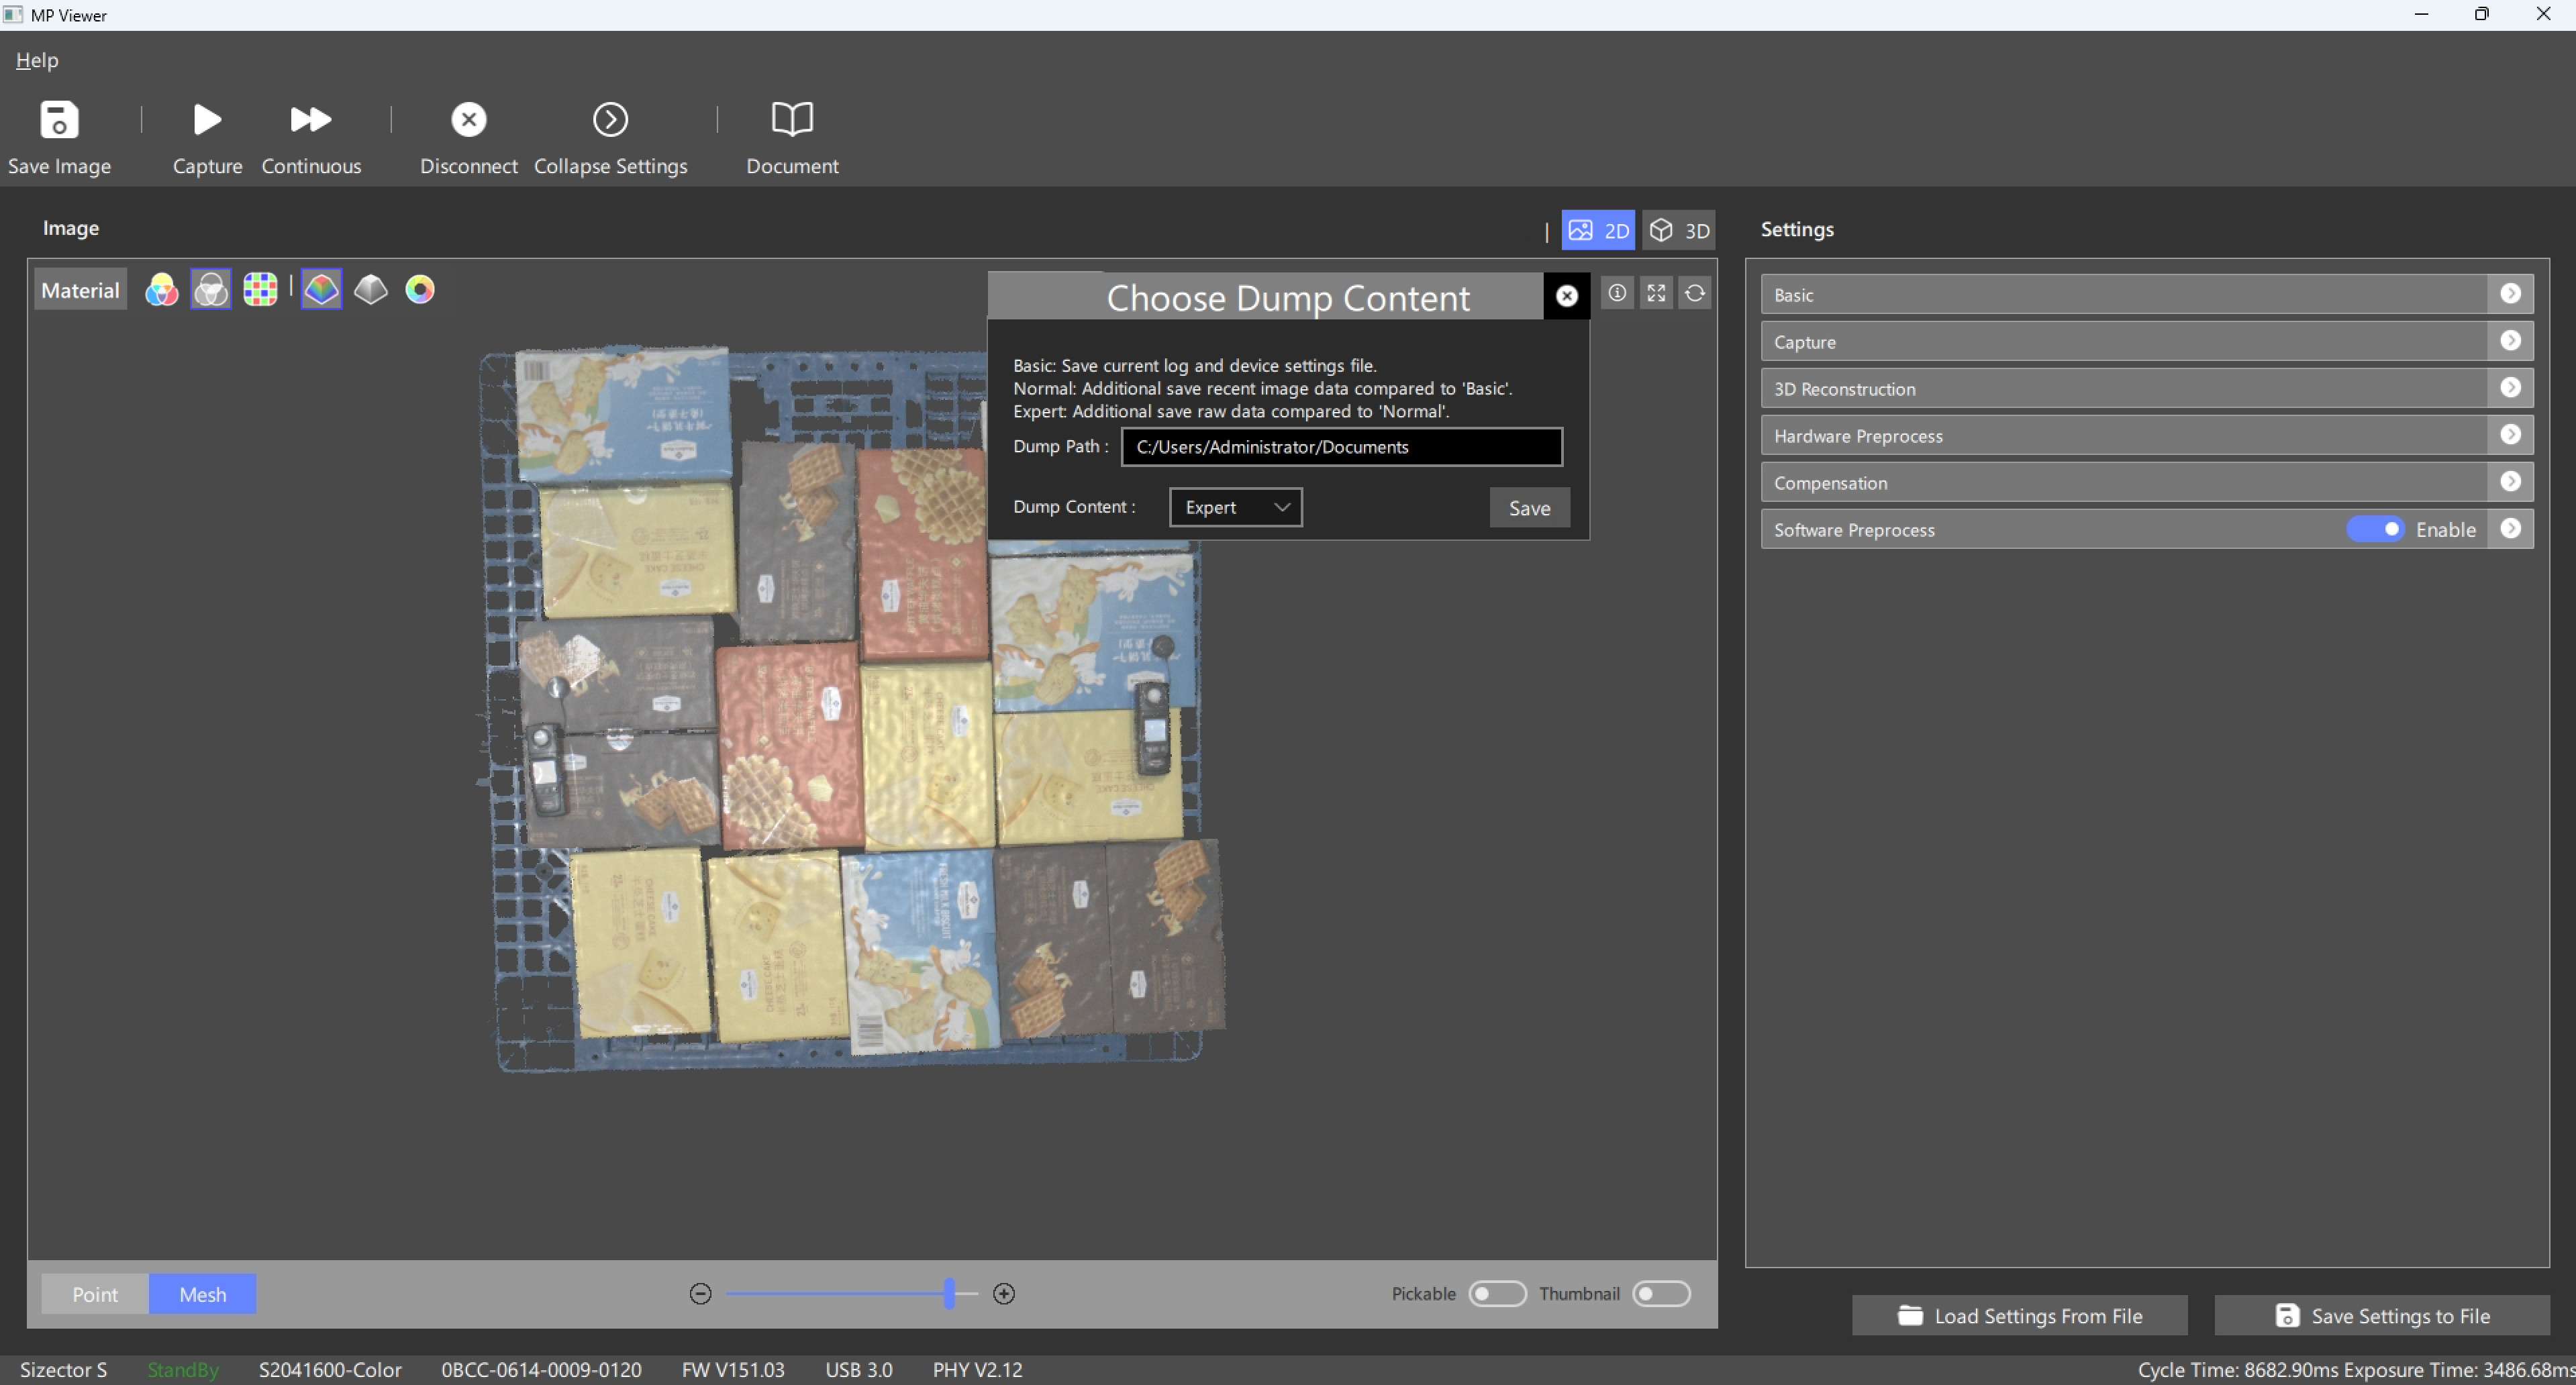Click the zoom out minus icon
This screenshot has height=1385, width=2576.
700,1294
